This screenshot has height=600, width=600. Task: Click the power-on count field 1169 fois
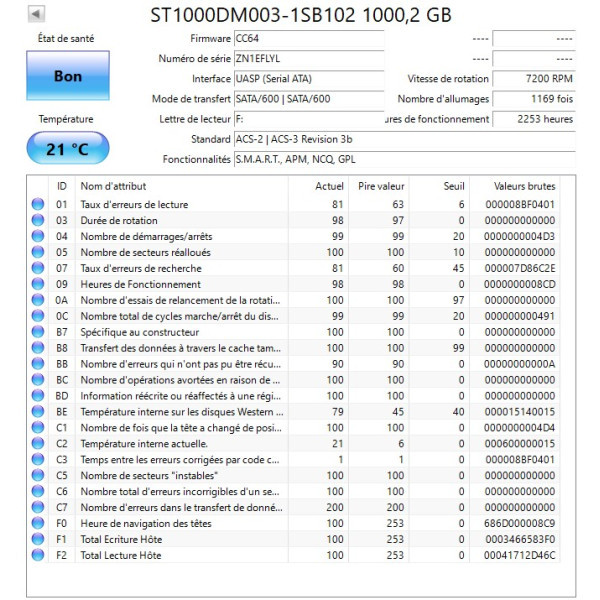coord(534,99)
